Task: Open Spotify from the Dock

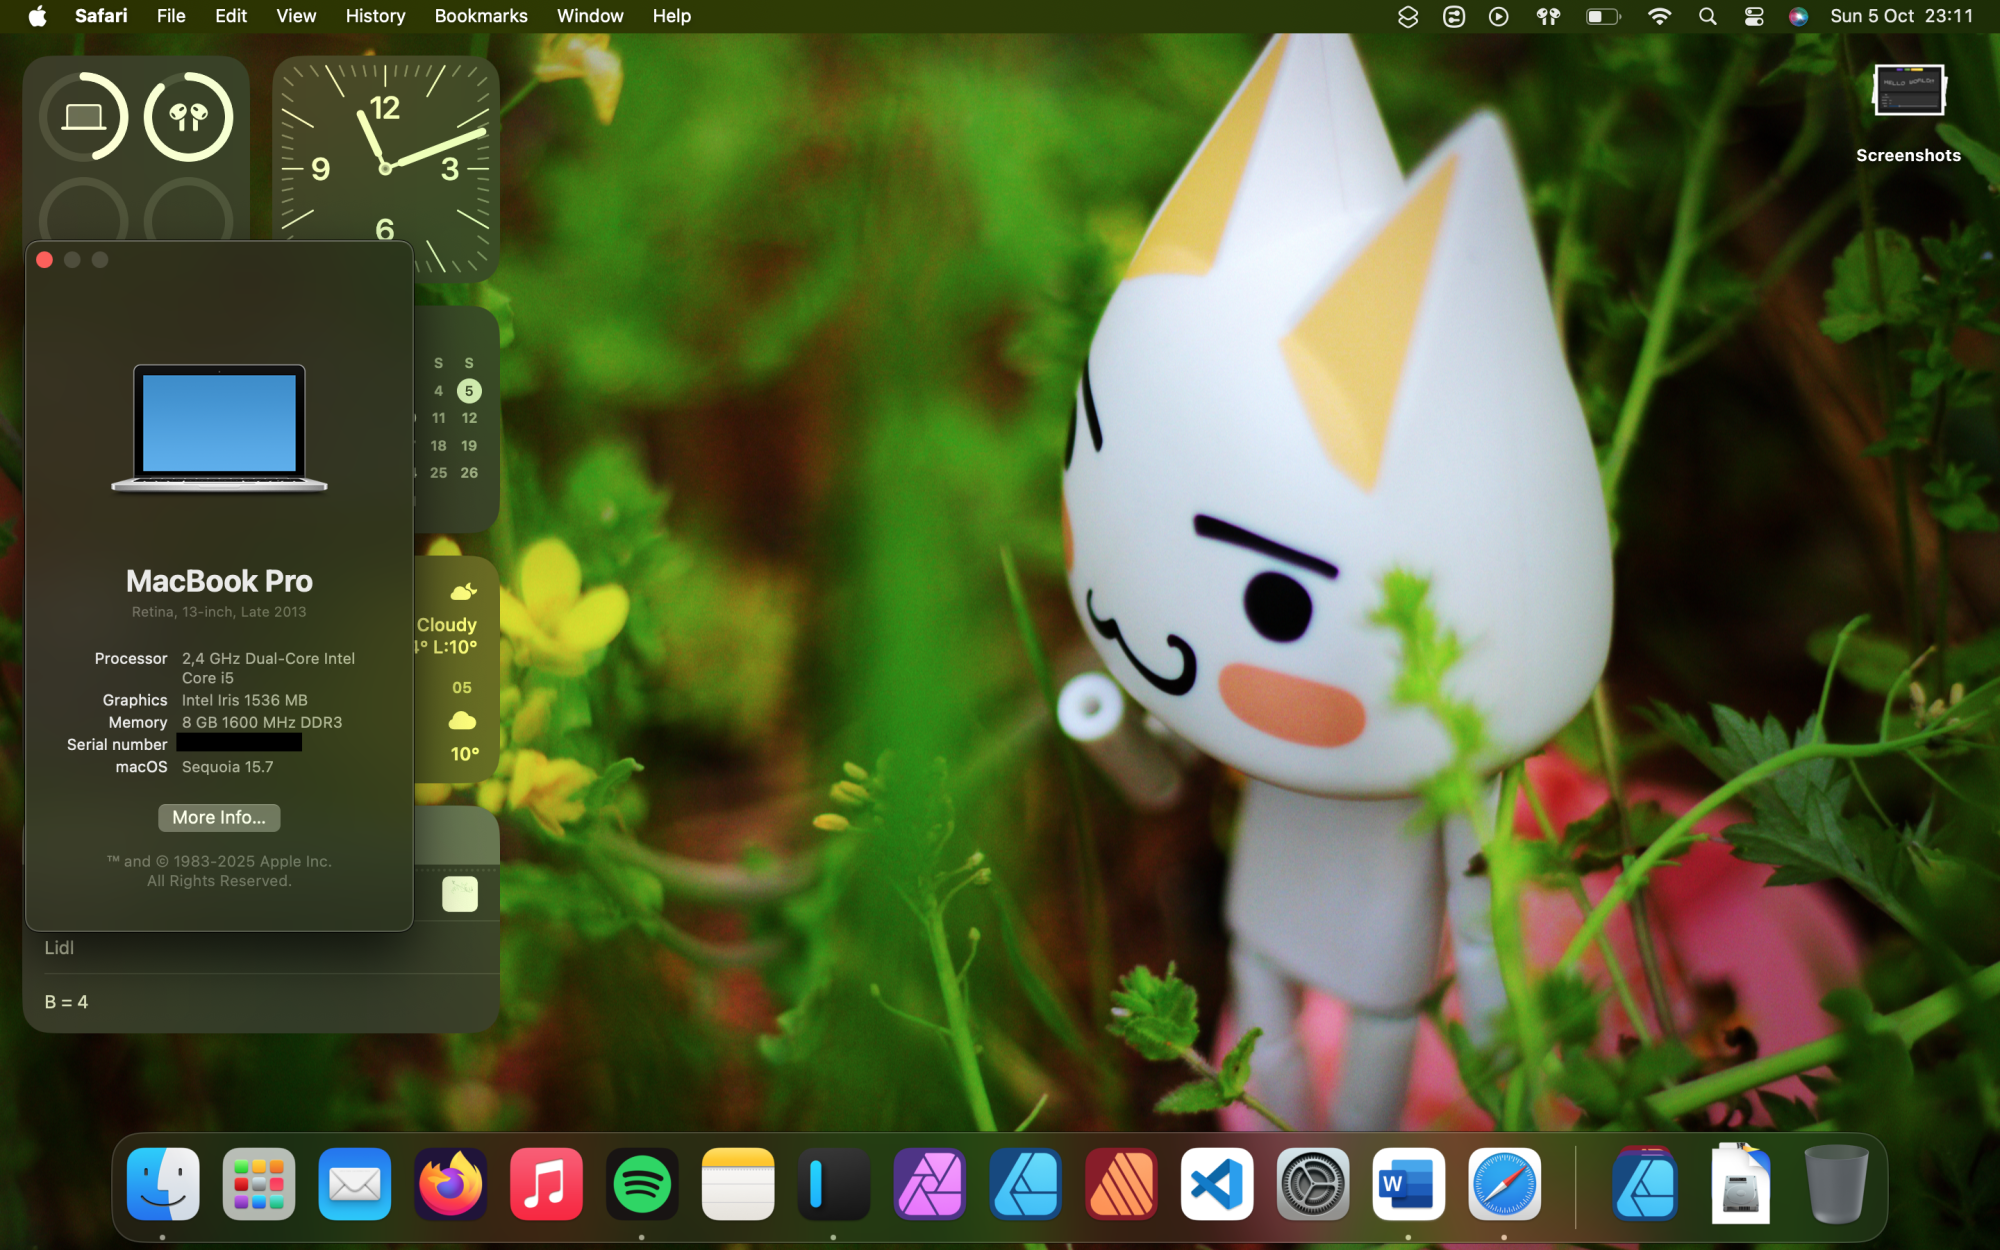Action: [641, 1185]
